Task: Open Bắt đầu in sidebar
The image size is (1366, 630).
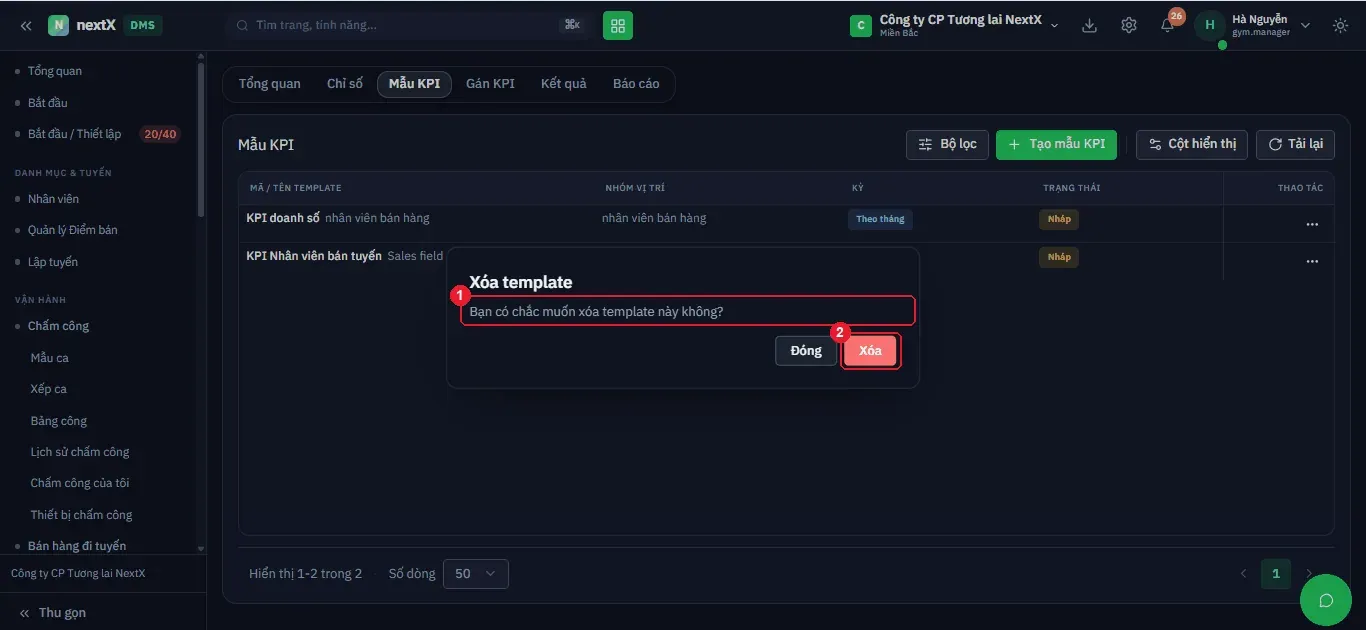Action: click(x=48, y=103)
